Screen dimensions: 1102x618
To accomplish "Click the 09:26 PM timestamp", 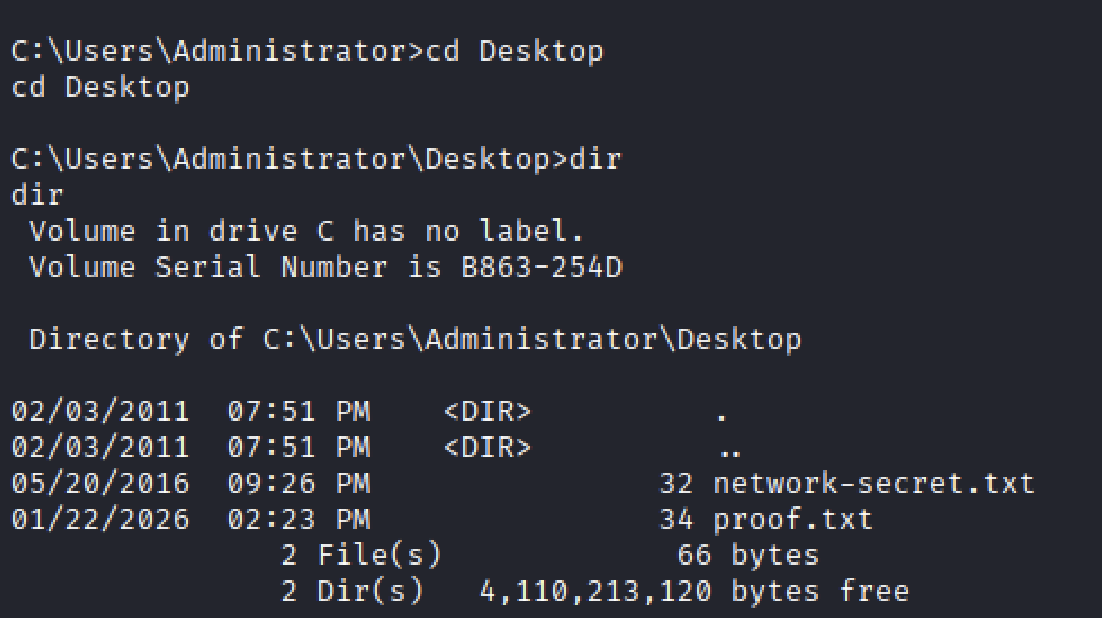I will 298,484.
